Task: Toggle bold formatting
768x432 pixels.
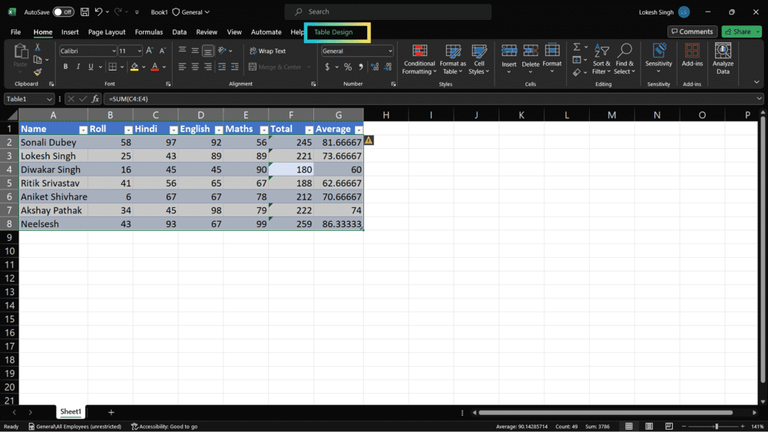Action: (x=65, y=67)
